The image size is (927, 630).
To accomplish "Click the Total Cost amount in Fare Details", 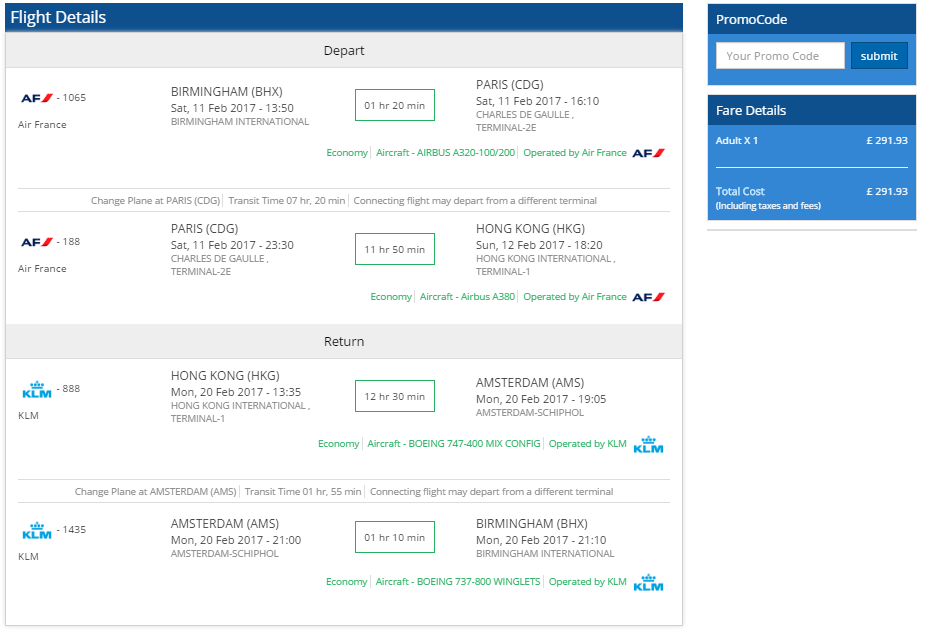I will click(886, 191).
